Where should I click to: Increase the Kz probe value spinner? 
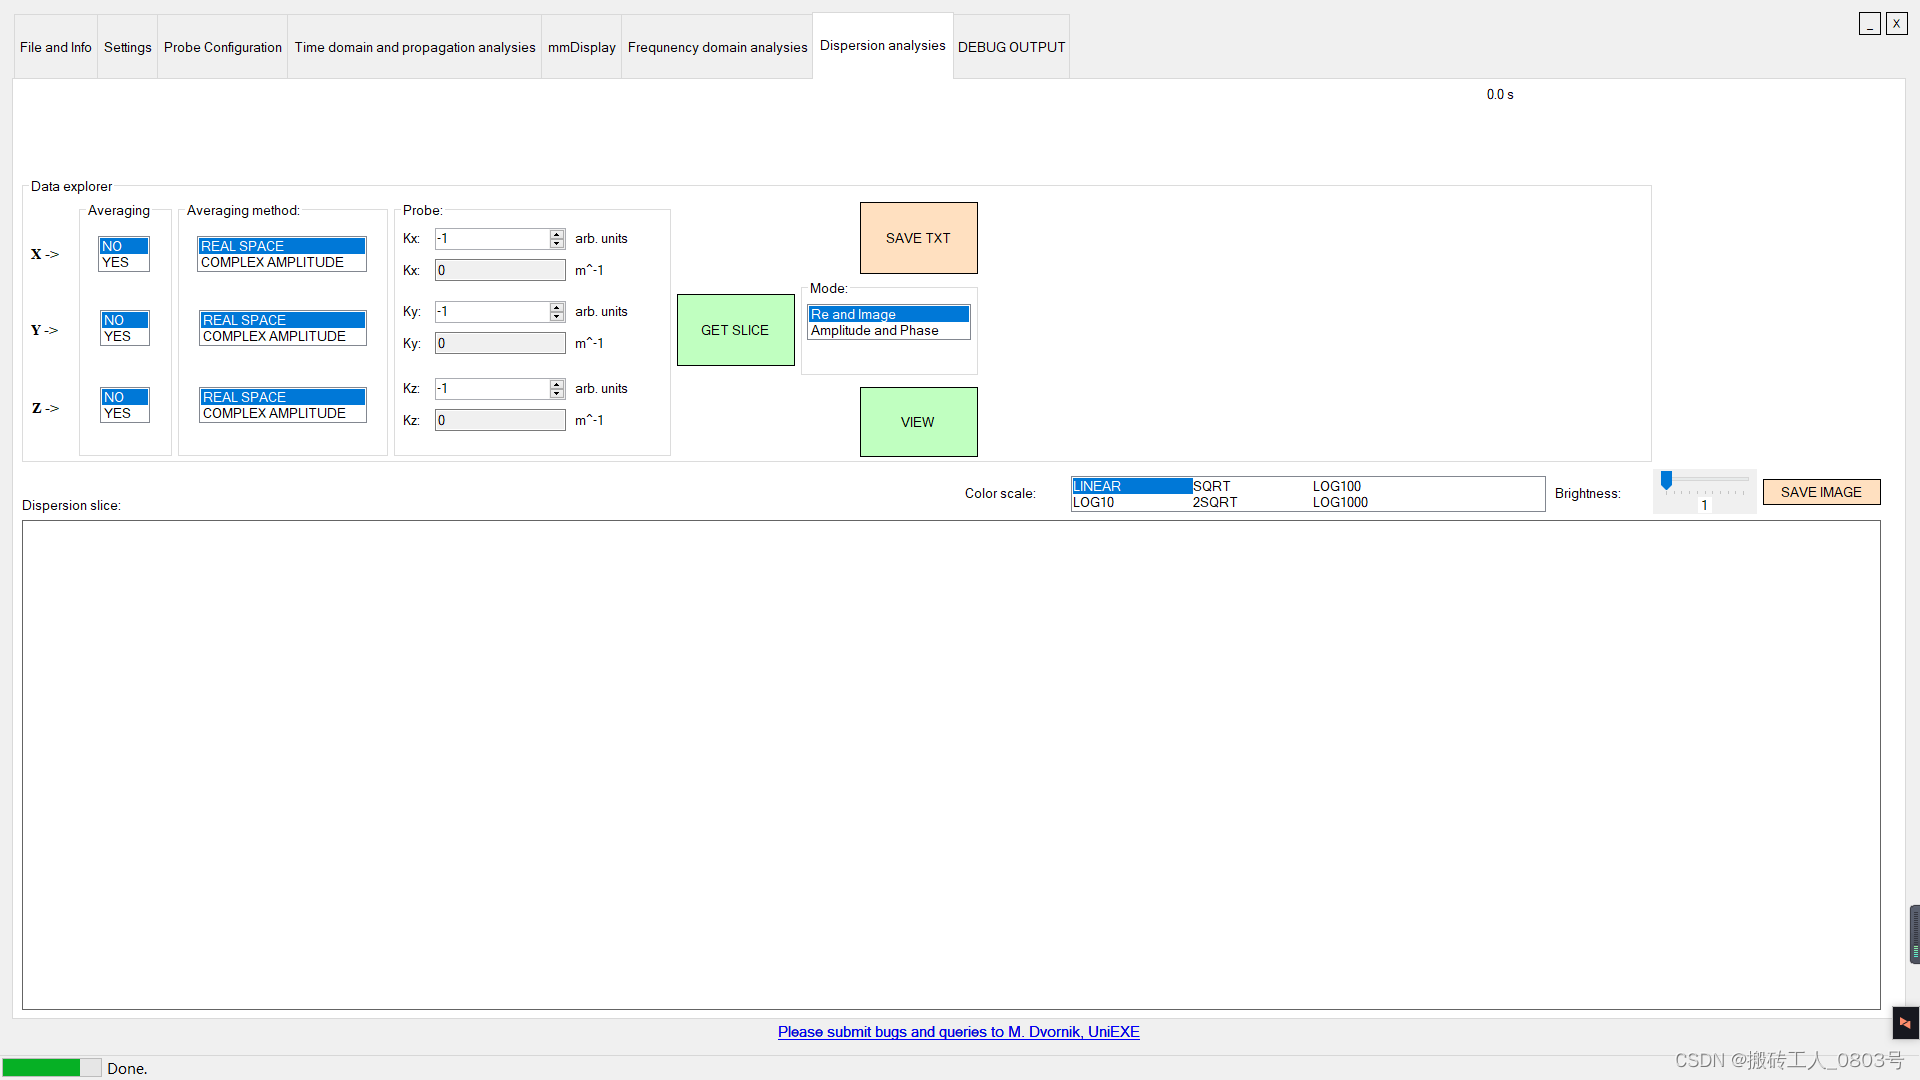click(557, 384)
